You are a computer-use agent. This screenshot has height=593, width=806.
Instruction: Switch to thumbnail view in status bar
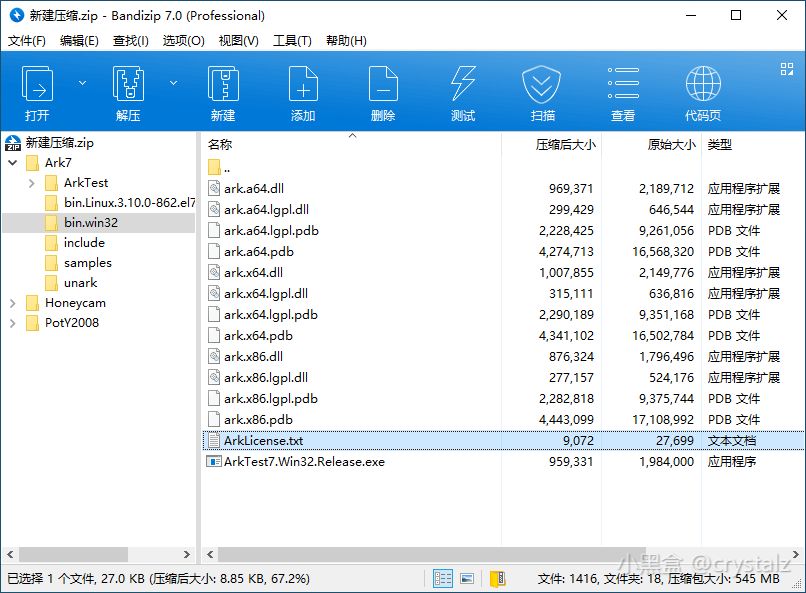466,577
